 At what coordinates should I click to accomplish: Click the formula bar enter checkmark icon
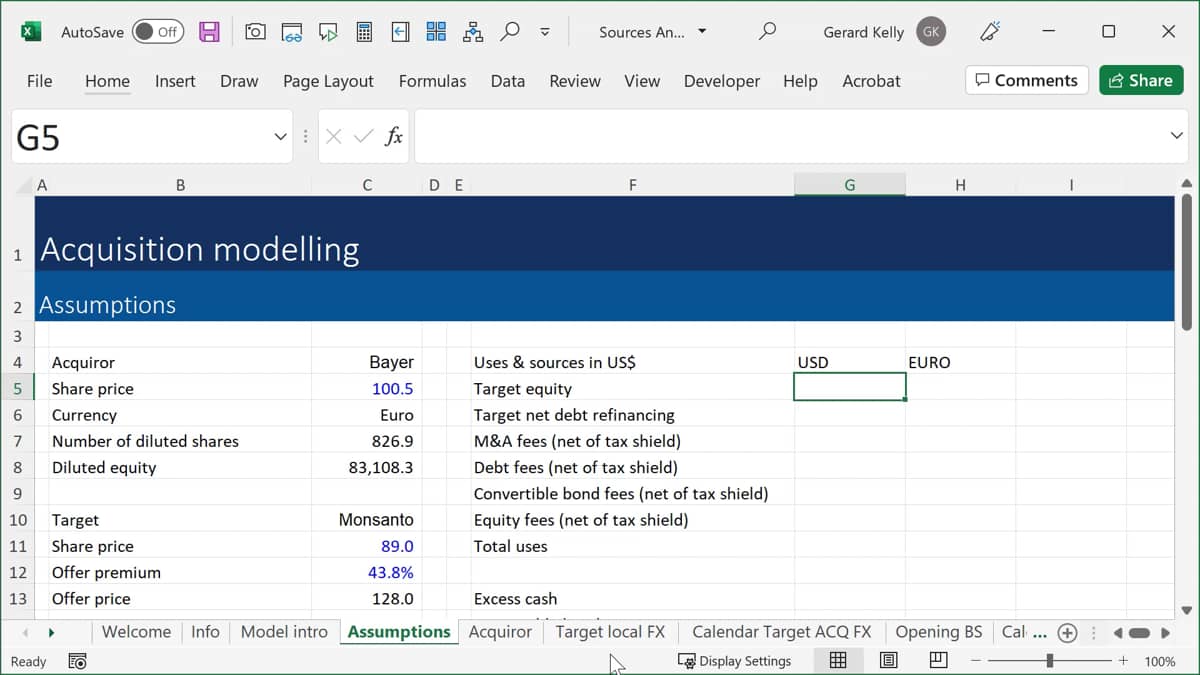[363, 137]
